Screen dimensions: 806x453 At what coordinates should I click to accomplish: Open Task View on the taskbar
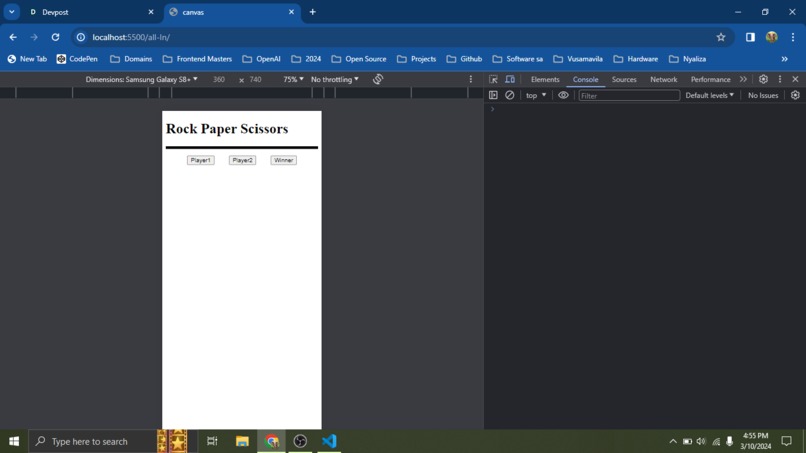pyautogui.click(x=212, y=441)
